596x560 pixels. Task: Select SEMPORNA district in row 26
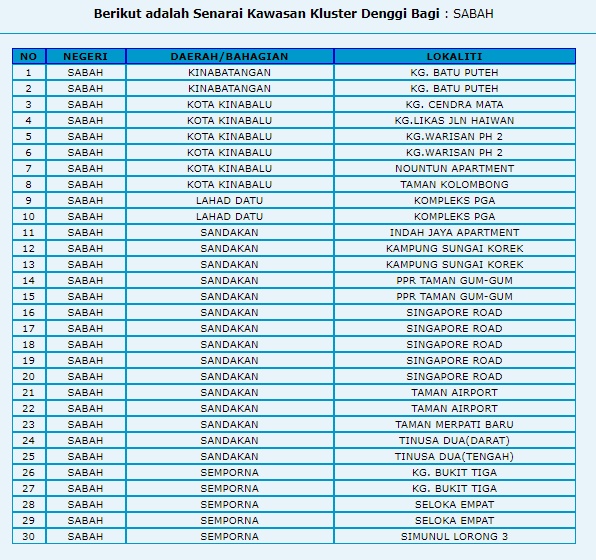[230, 472]
